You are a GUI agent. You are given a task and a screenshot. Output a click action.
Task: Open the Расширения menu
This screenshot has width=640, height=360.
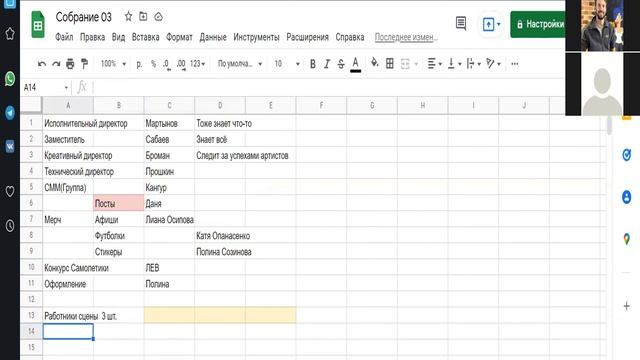pos(307,37)
